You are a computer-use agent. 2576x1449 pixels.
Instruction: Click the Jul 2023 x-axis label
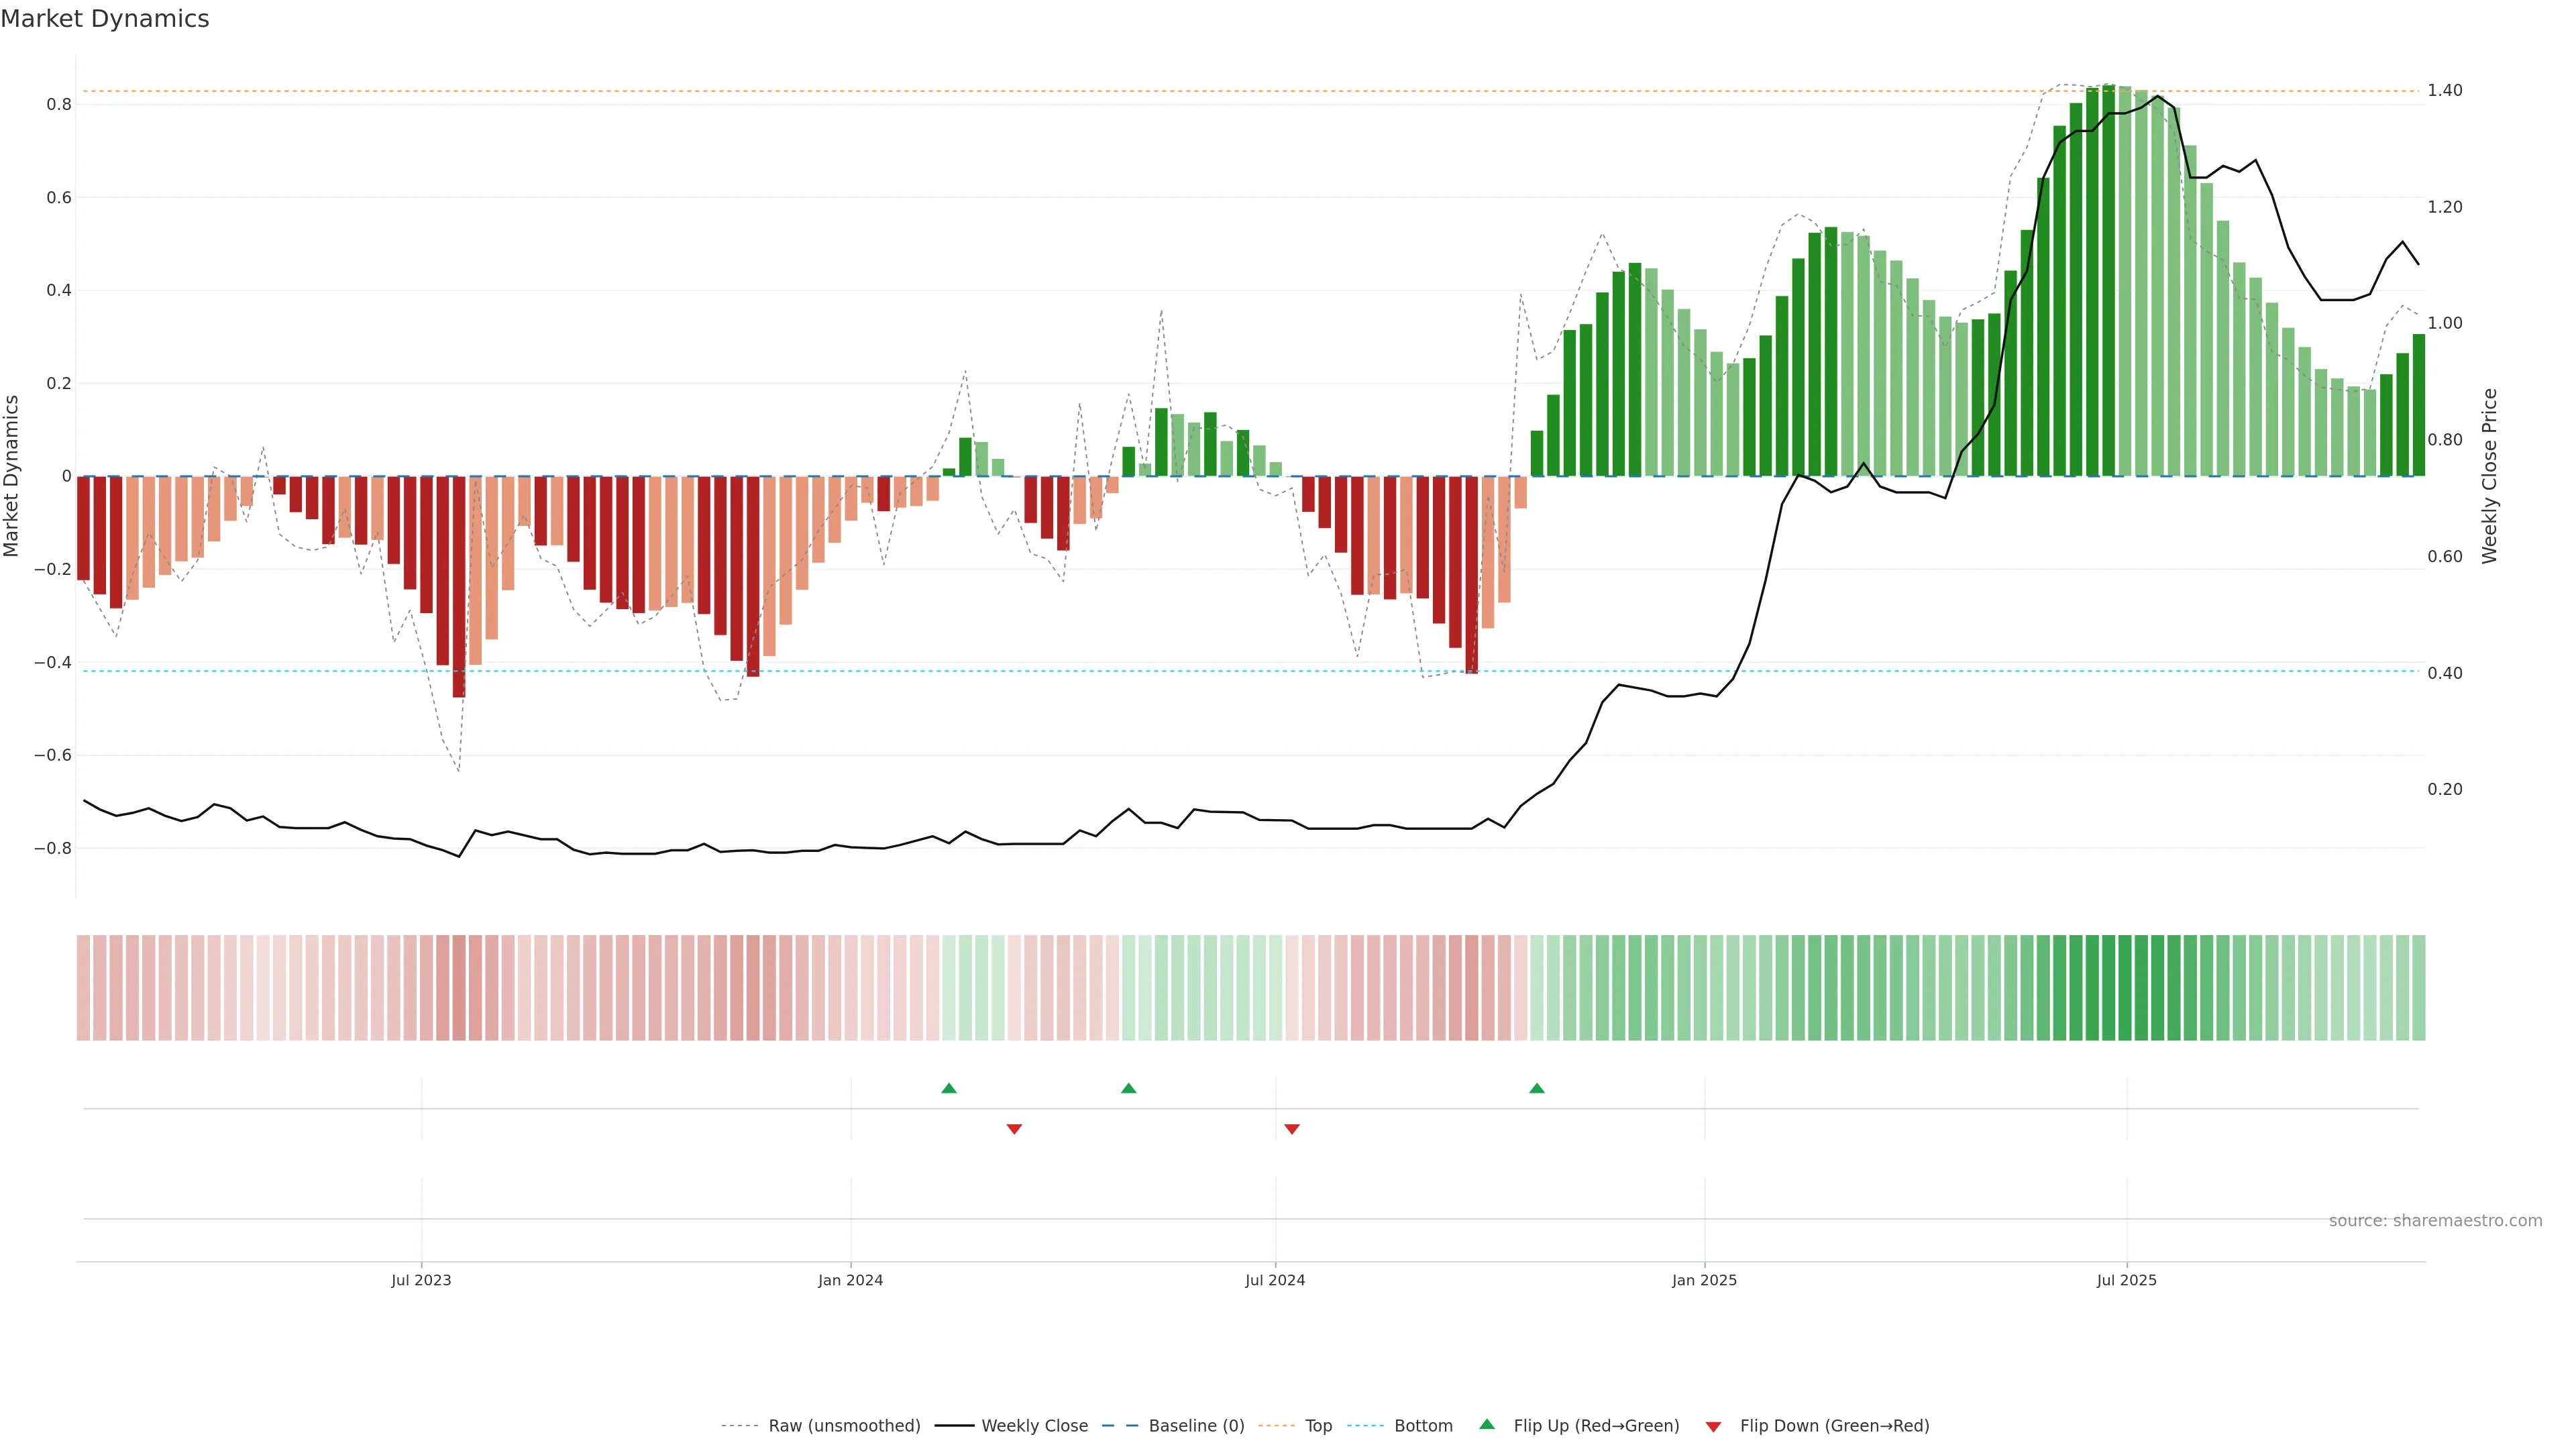pyautogui.click(x=421, y=1280)
